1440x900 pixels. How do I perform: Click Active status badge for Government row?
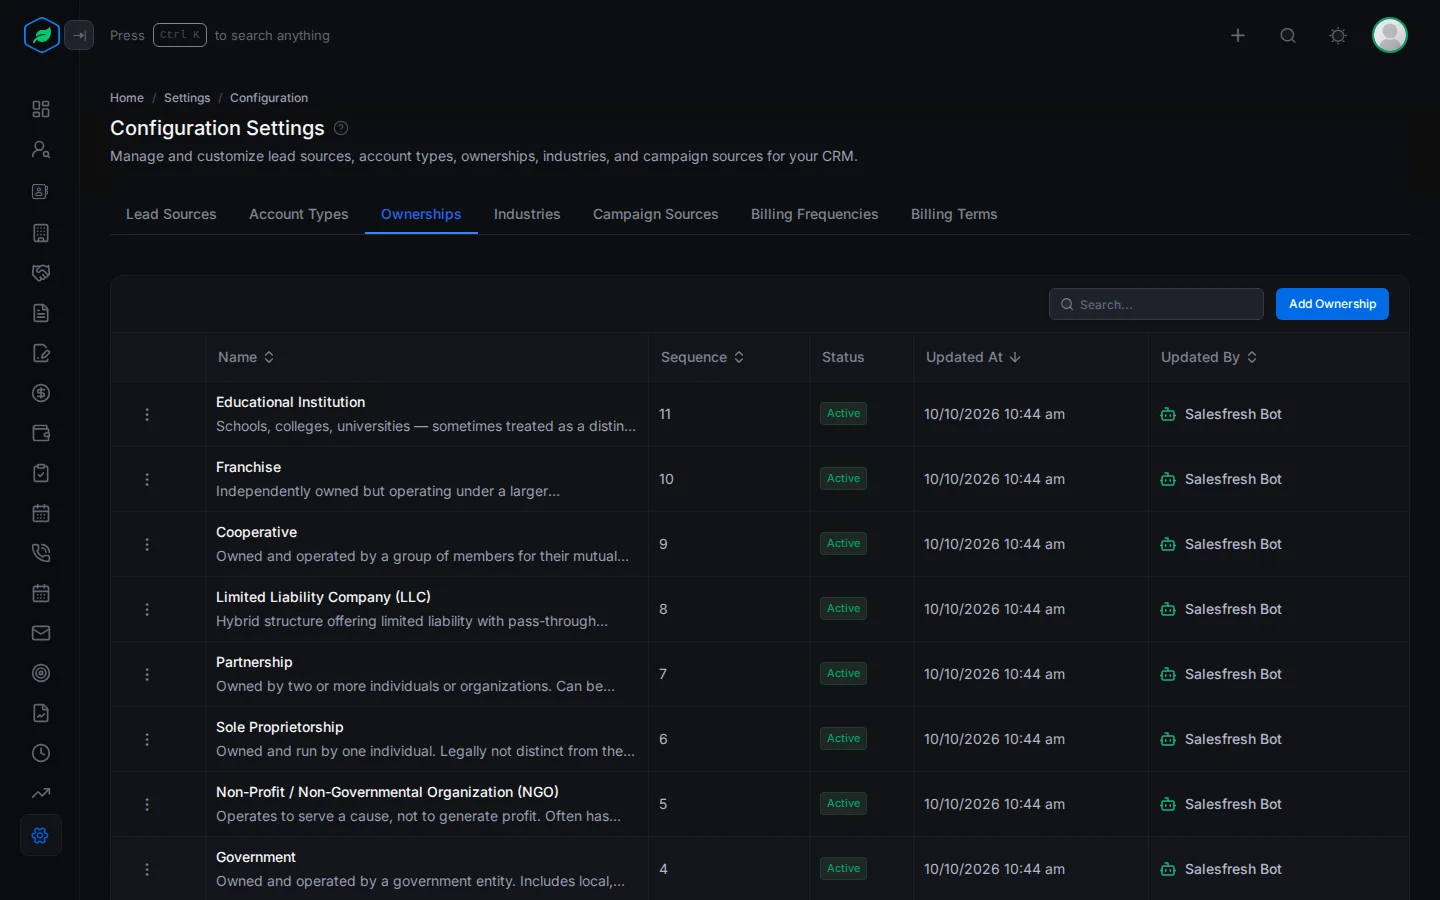tap(843, 869)
